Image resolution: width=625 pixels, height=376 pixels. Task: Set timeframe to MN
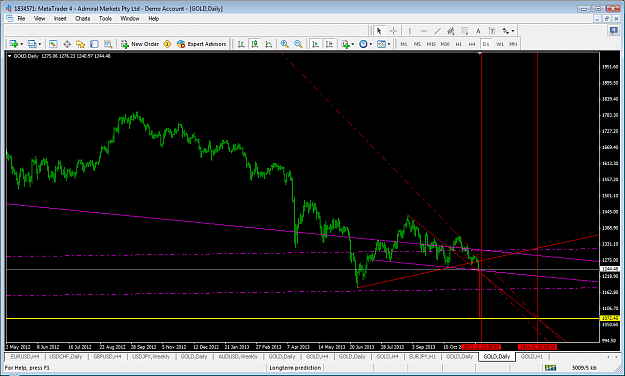click(513, 44)
